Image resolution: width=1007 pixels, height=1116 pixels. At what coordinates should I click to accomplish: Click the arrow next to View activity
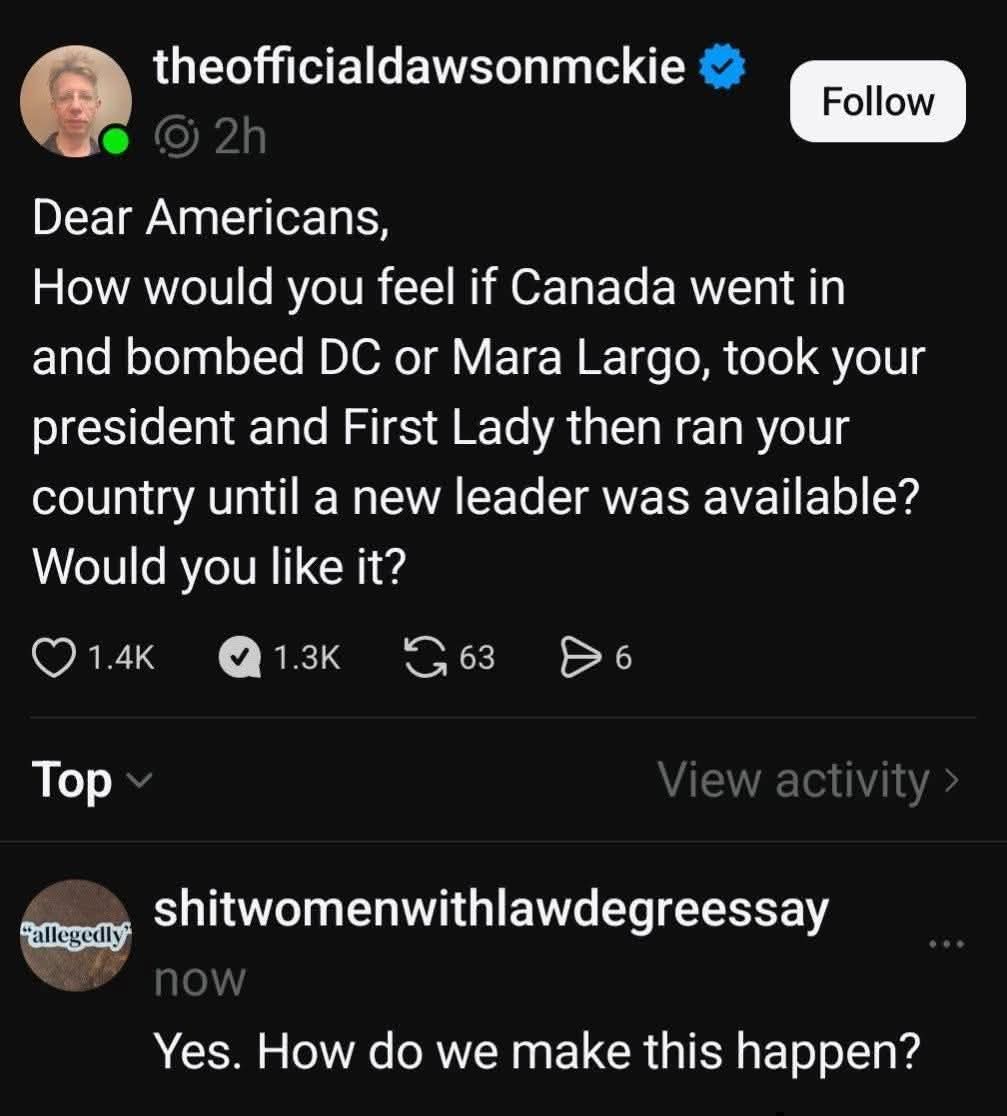tap(951, 780)
